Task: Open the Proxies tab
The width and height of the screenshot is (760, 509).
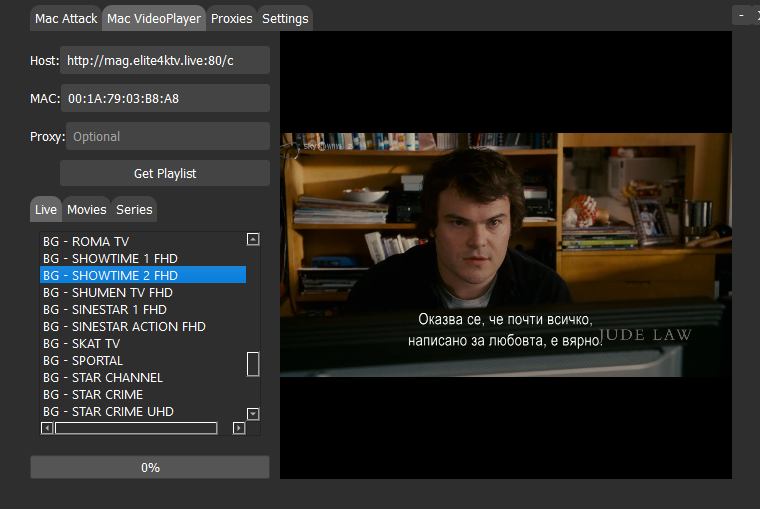Action: pos(232,18)
